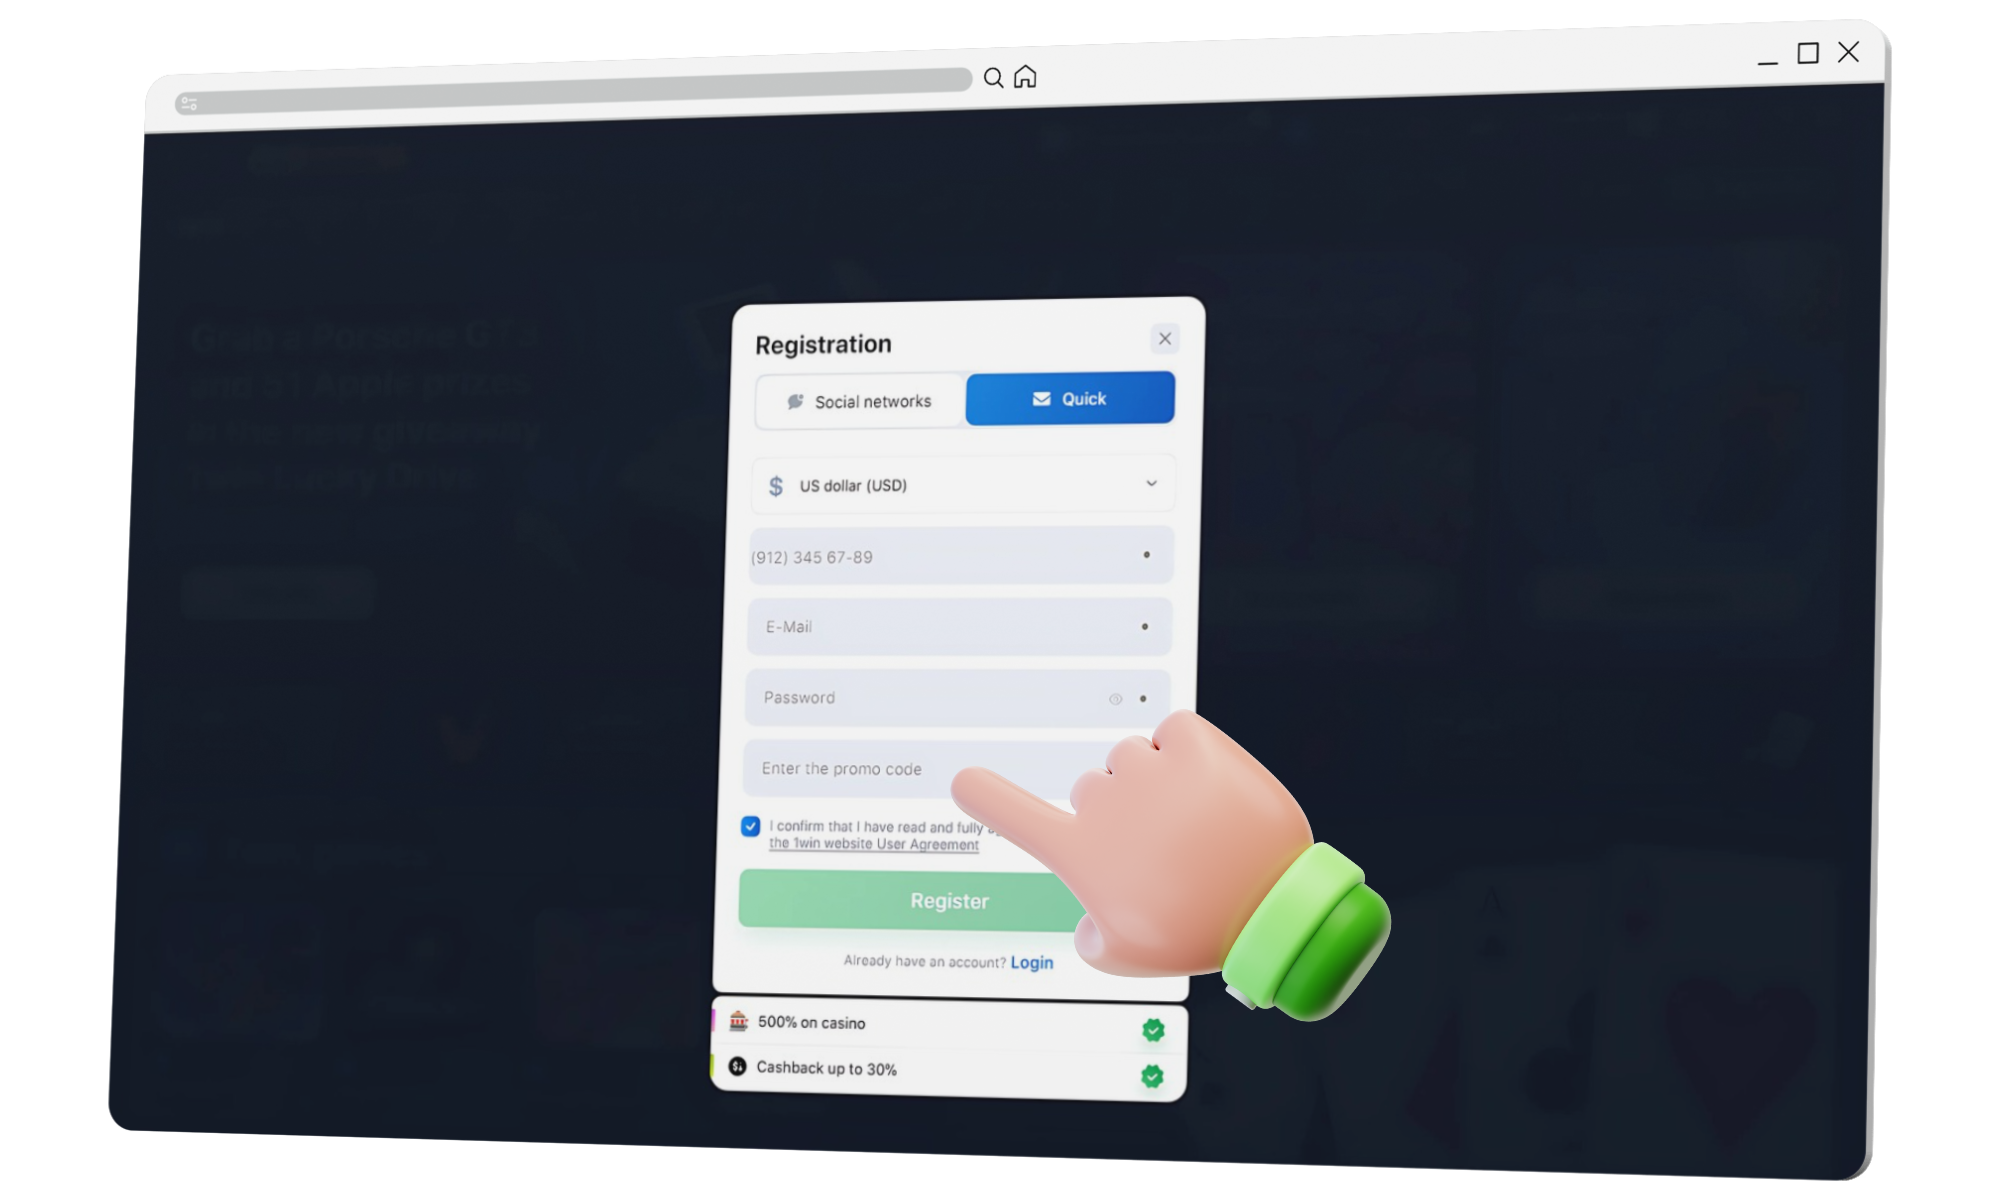2000x1200 pixels.
Task: Click the Login link
Action: [x=1031, y=961]
